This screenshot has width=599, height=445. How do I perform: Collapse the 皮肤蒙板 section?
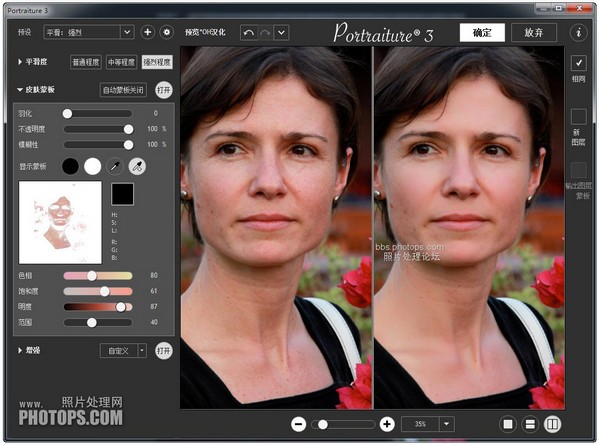[x=20, y=90]
